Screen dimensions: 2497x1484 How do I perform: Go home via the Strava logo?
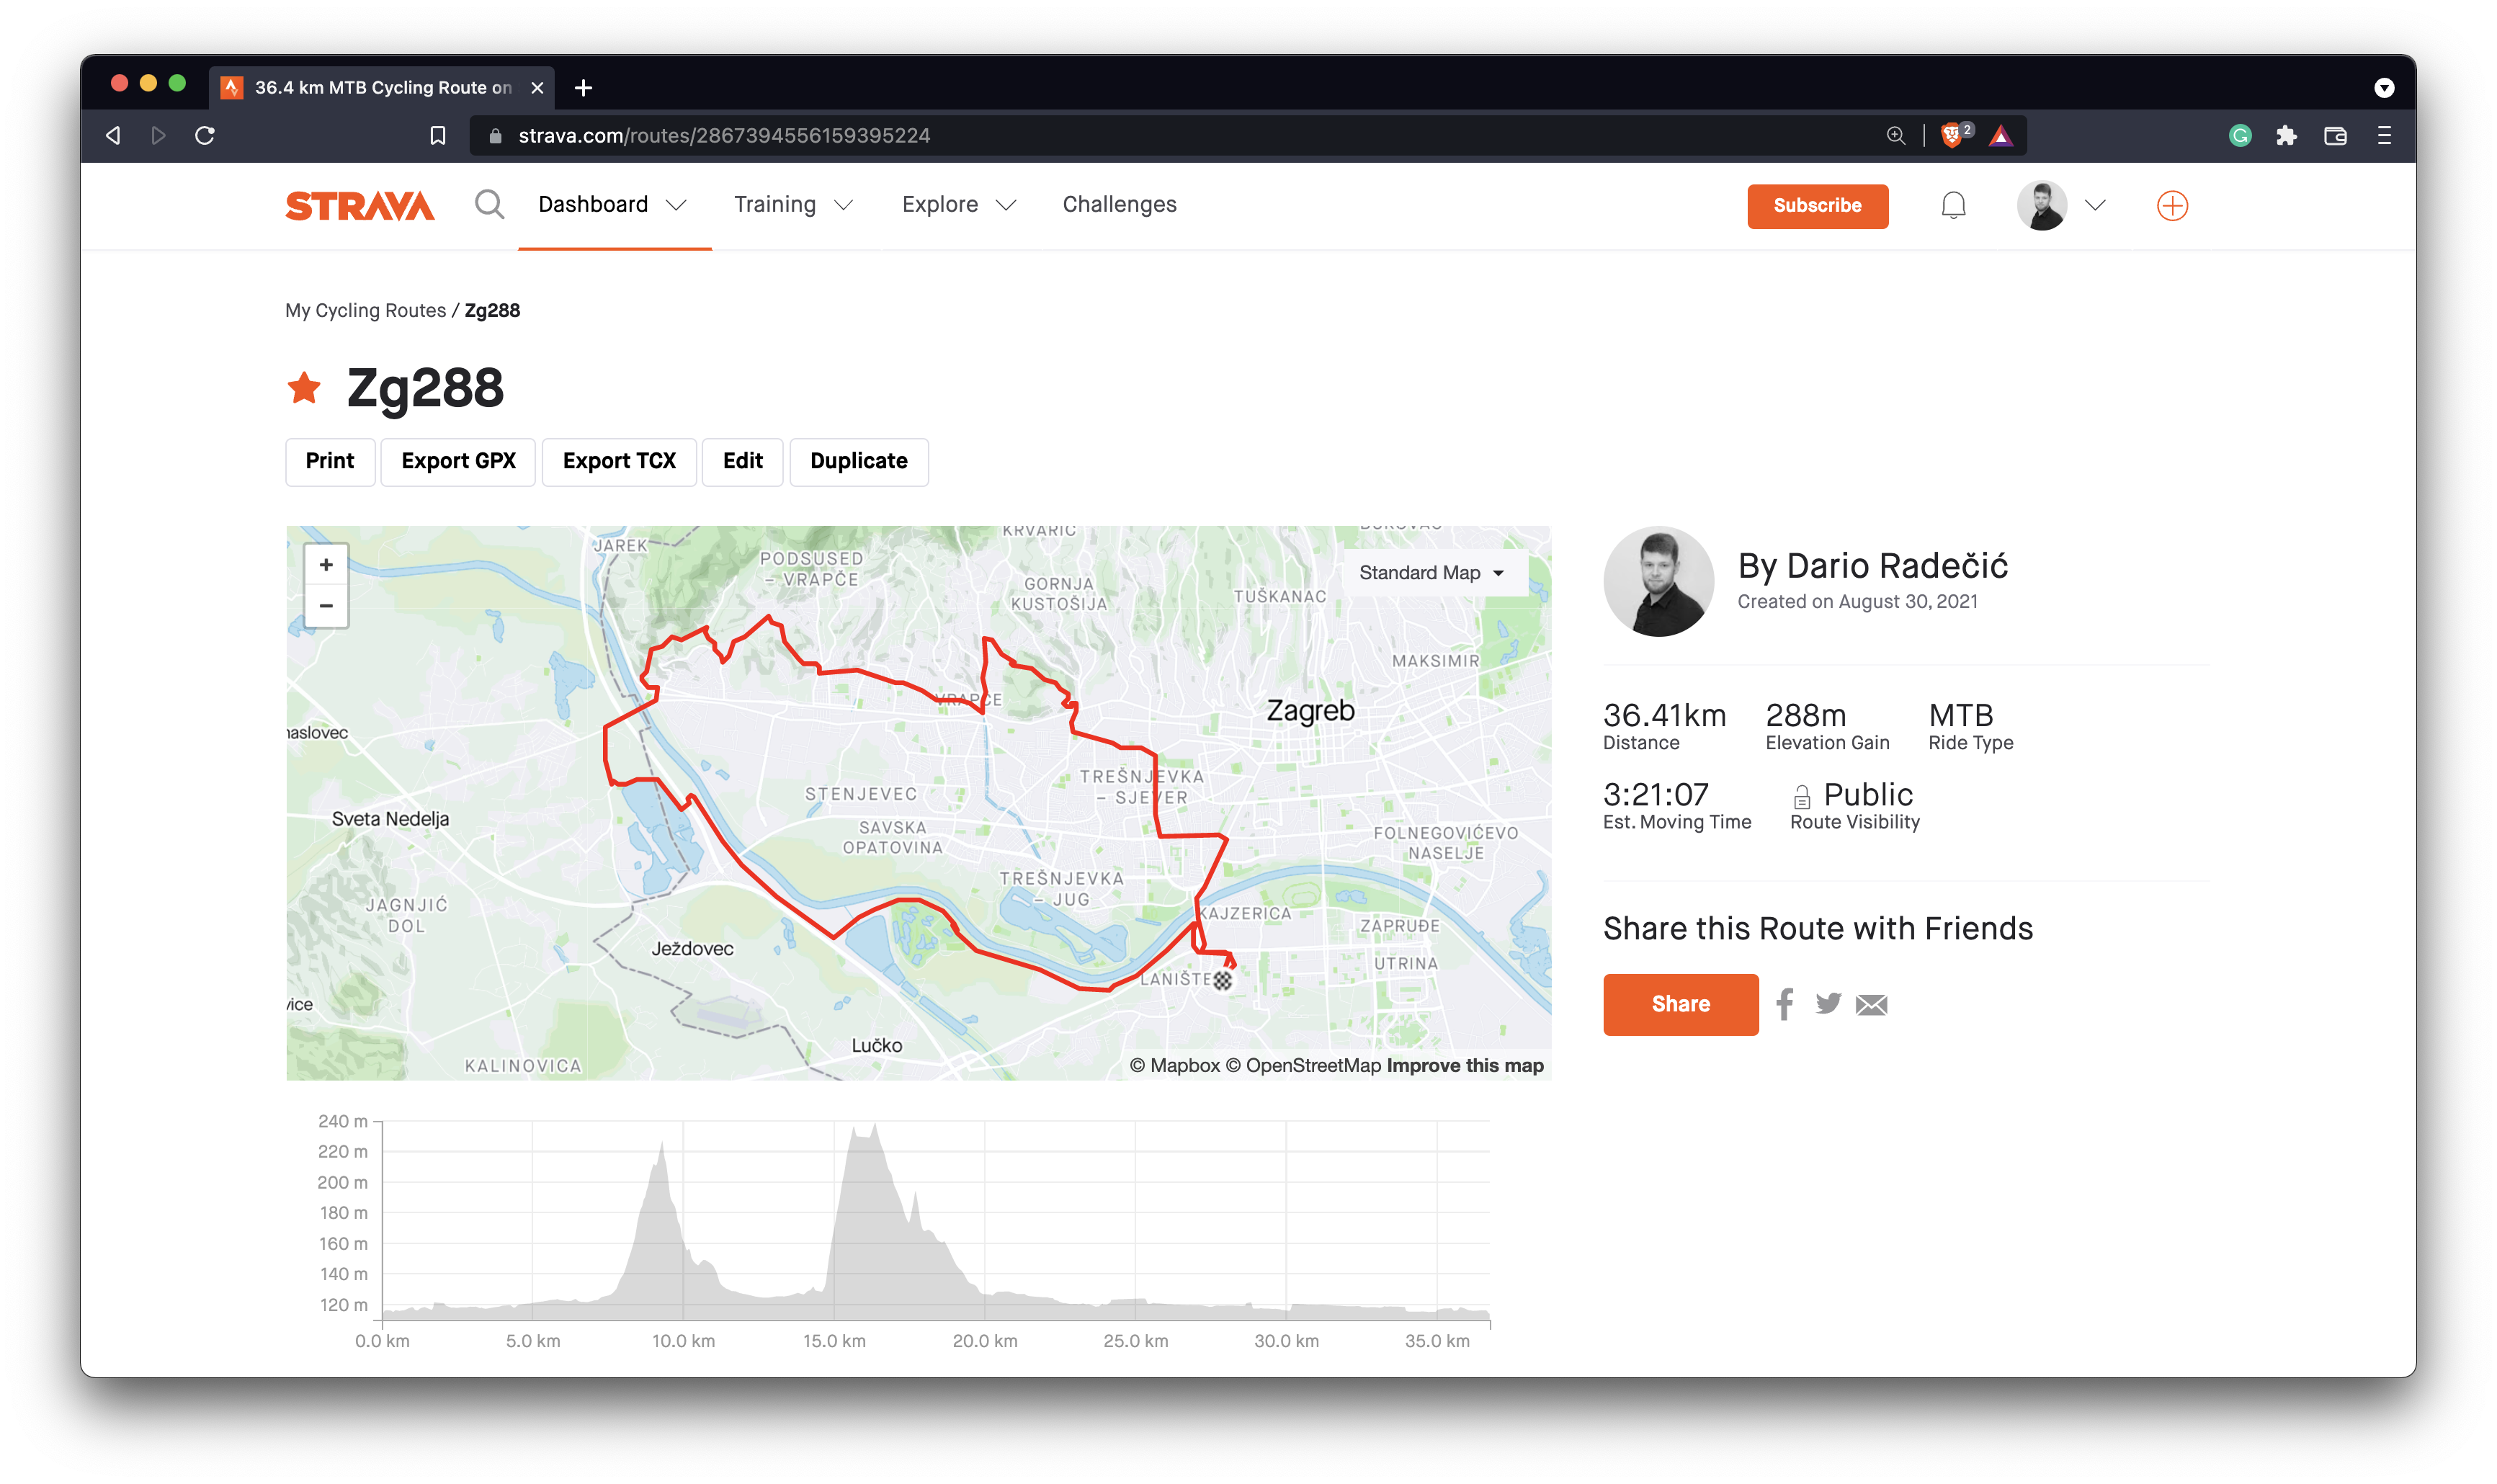[359, 207]
